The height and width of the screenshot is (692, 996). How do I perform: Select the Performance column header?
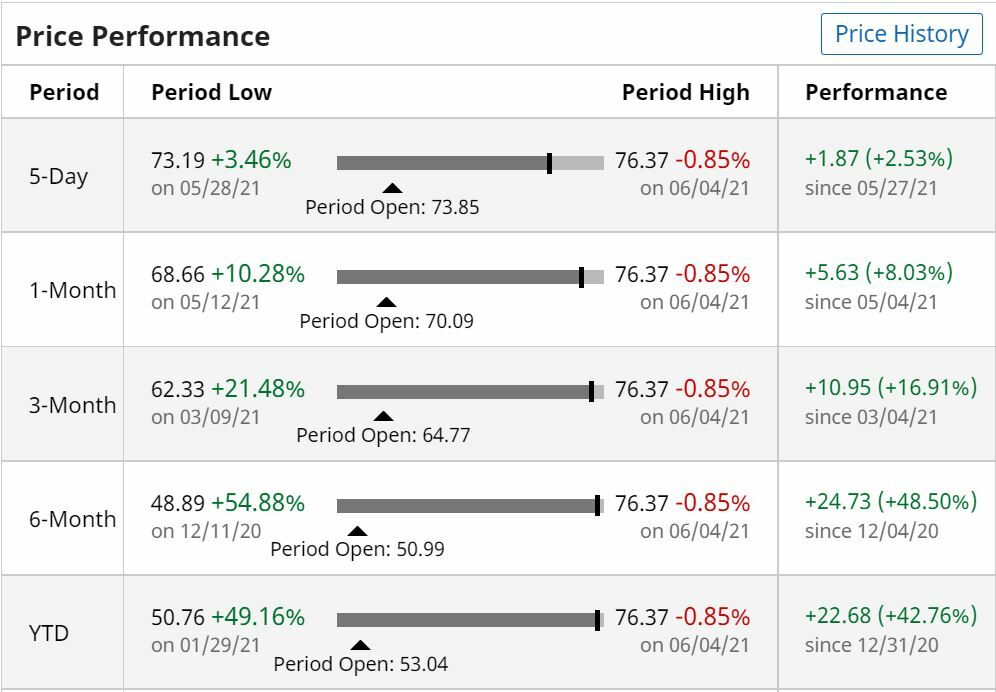tap(876, 93)
